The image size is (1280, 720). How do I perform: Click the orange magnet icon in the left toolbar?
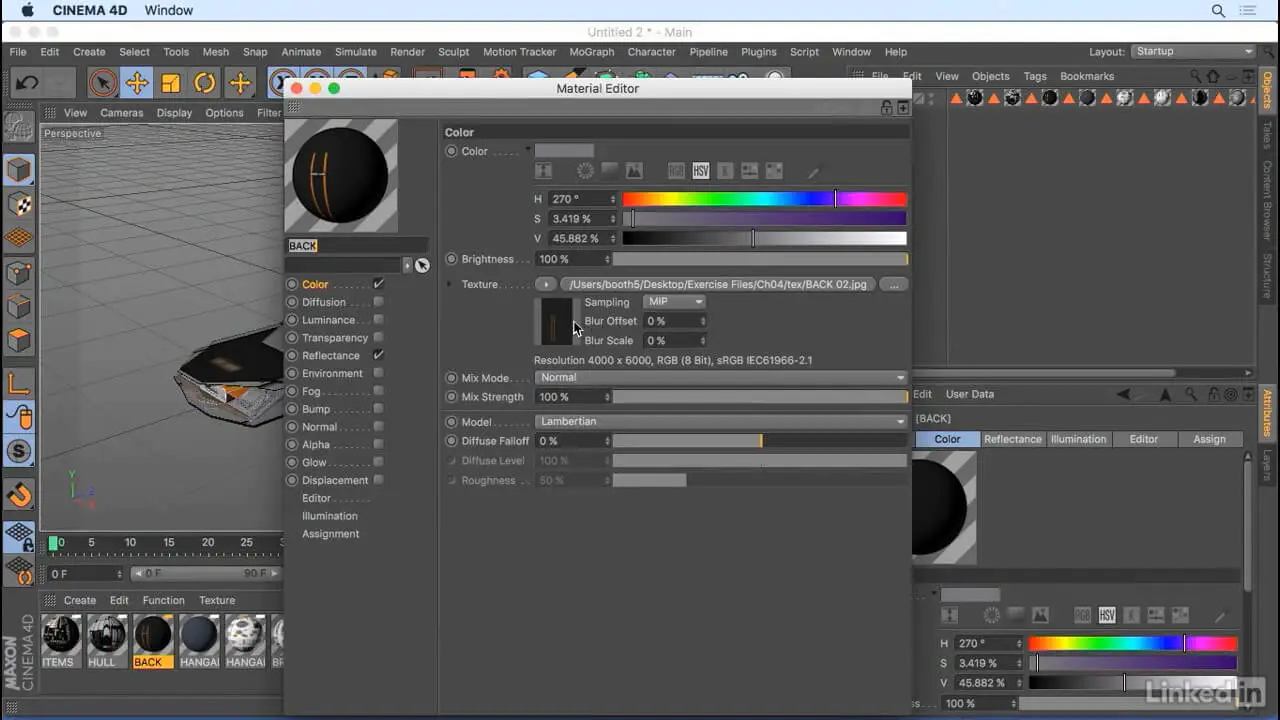[x=19, y=494]
